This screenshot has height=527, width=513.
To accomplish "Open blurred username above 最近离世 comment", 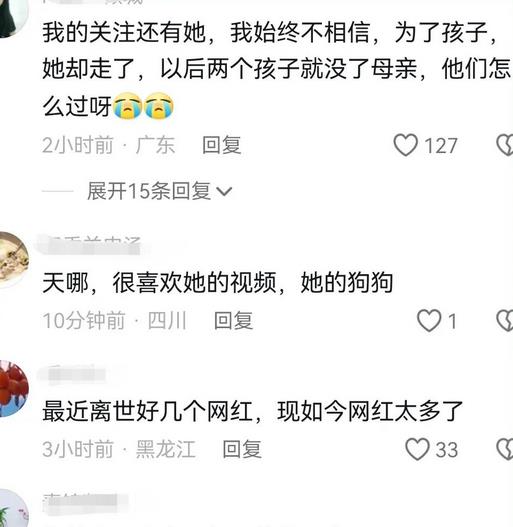I will tap(75, 374).
